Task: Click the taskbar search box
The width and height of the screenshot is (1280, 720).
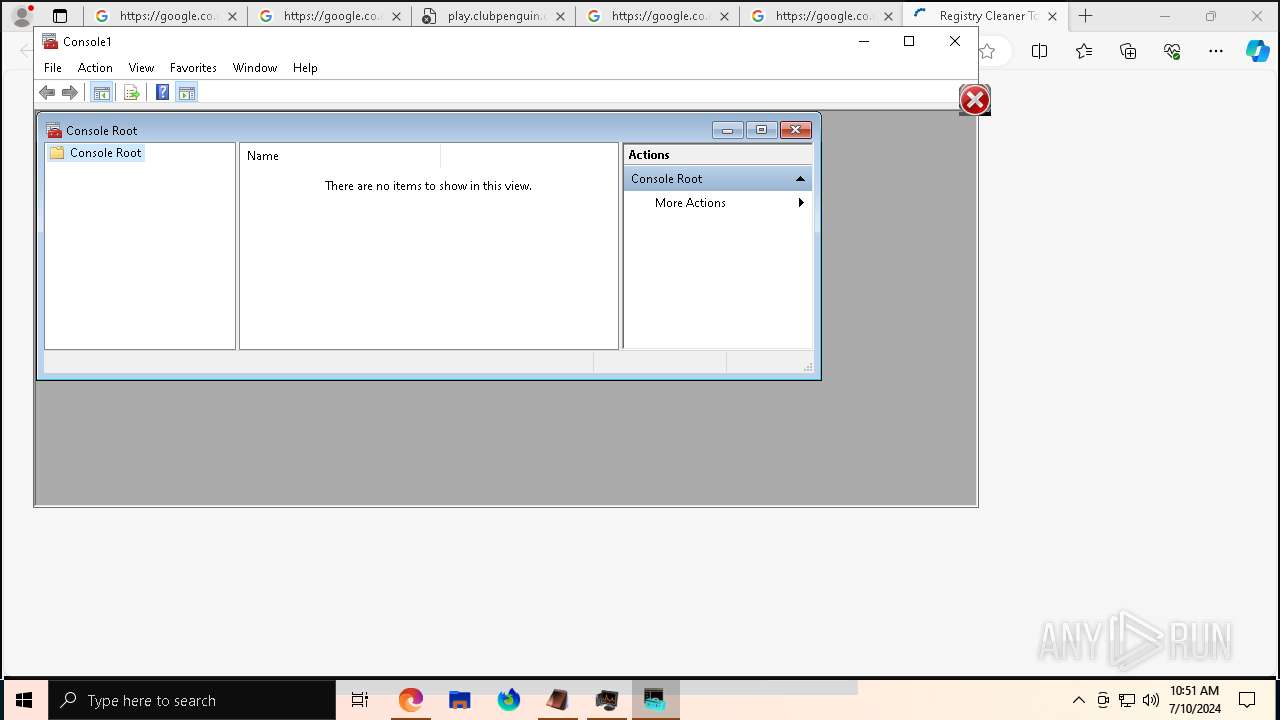Action: [192, 700]
